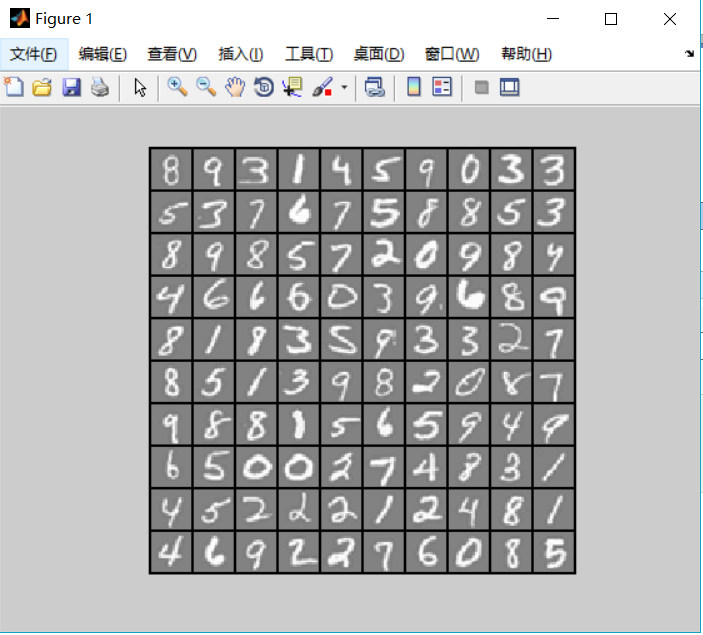Maximize the Figure 1 window
The image size is (703, 635).
[611, 19]
